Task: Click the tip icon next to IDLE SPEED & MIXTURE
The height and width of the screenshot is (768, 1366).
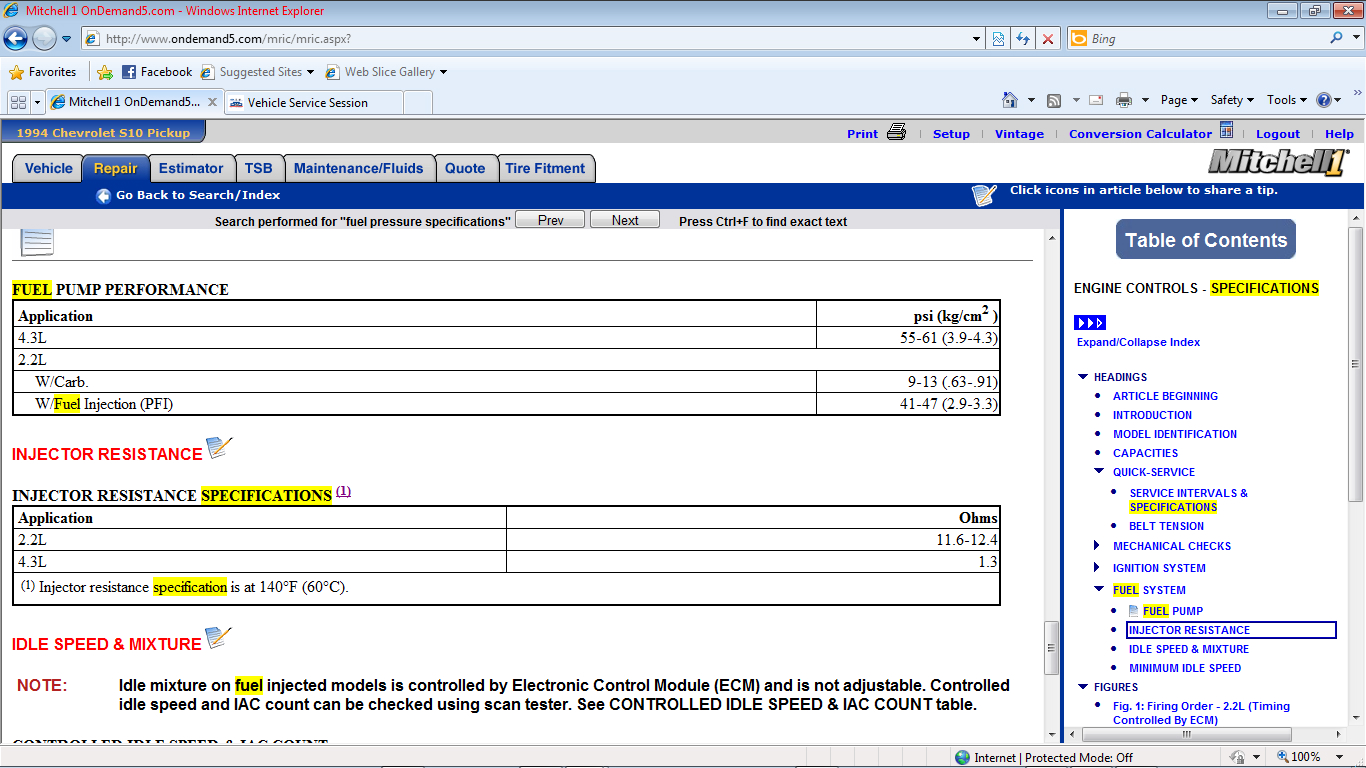Action: (218, 638)
